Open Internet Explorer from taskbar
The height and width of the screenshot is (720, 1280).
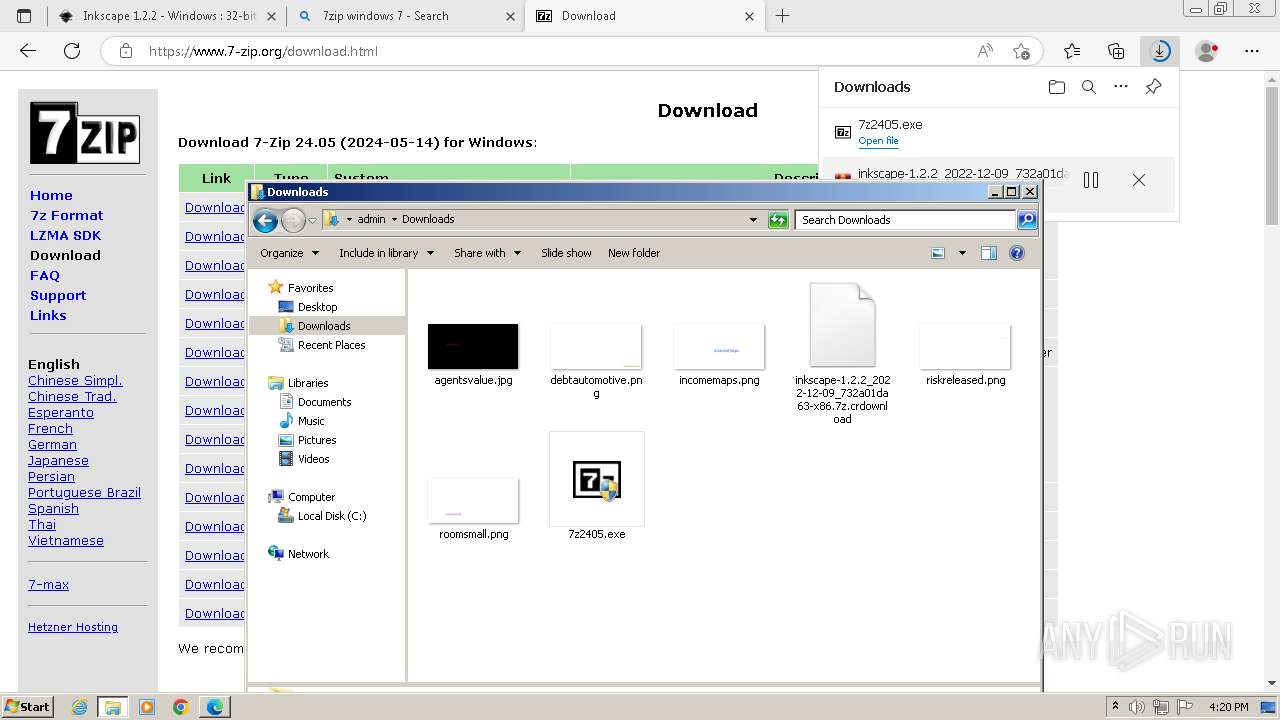click(79, 707)
